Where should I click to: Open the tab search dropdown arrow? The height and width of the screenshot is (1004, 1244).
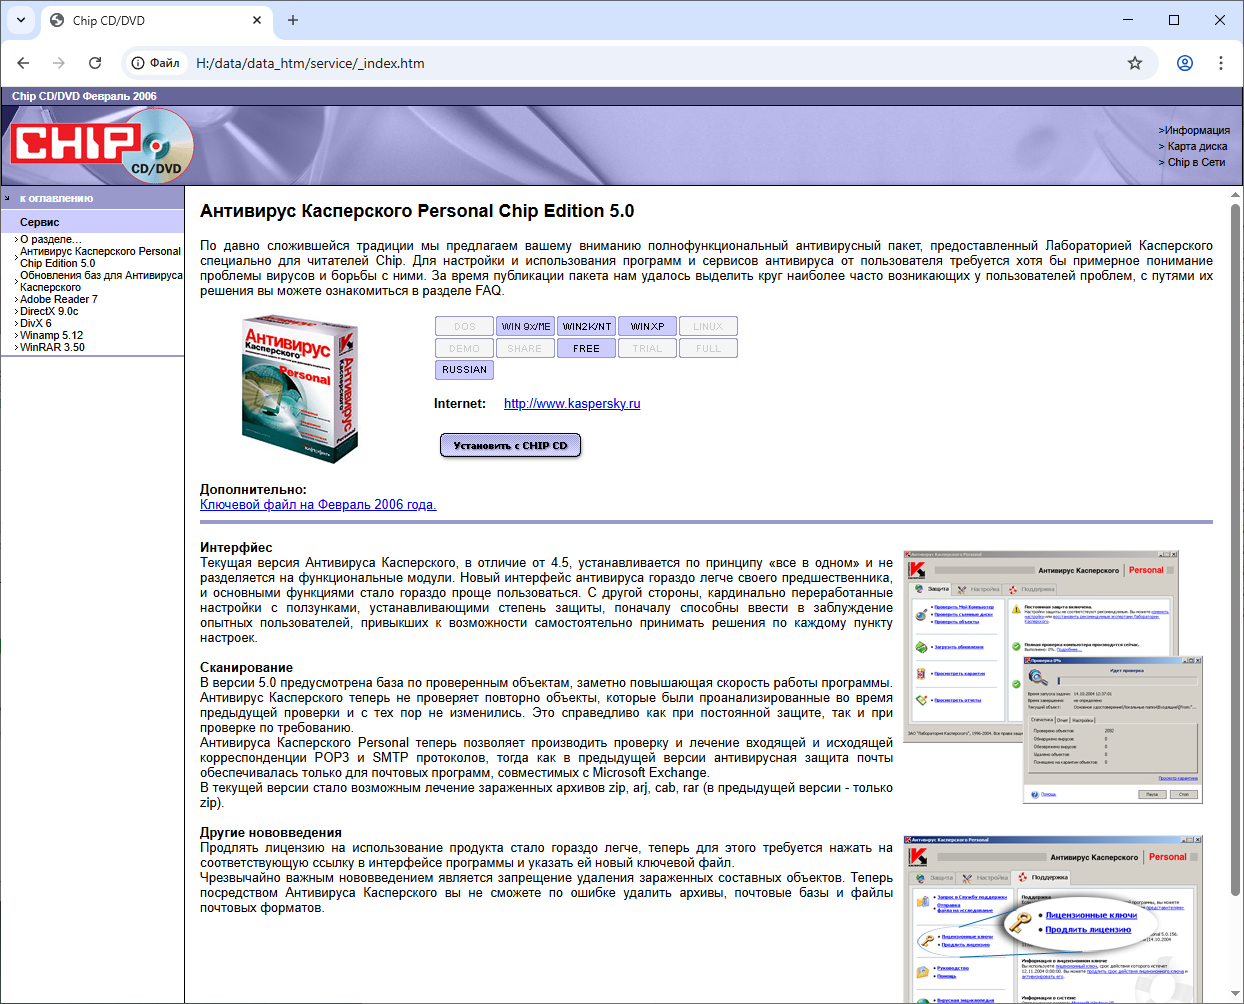[21, 20]
